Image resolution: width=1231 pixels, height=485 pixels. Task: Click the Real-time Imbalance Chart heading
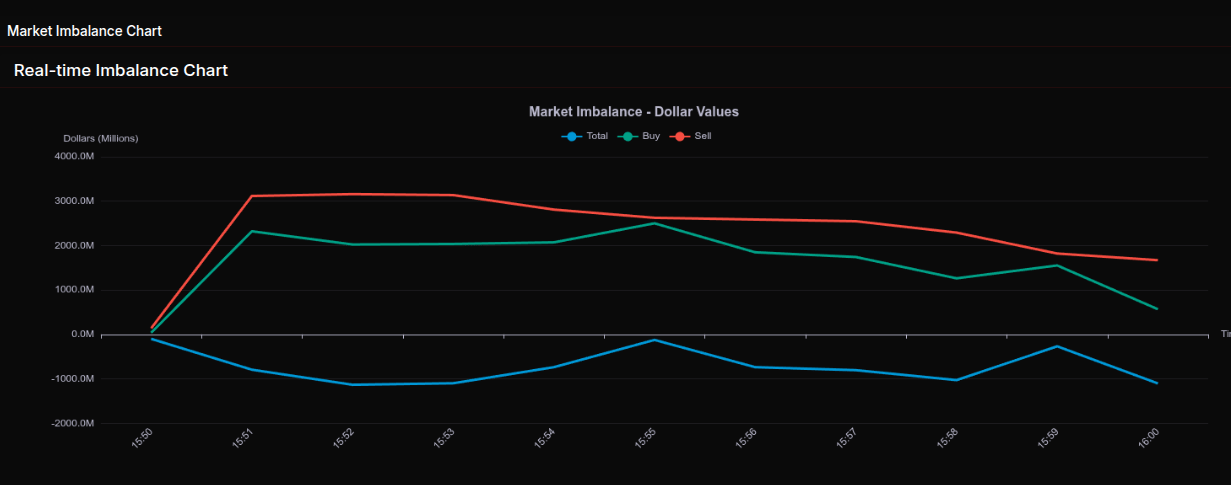point(121,71)
